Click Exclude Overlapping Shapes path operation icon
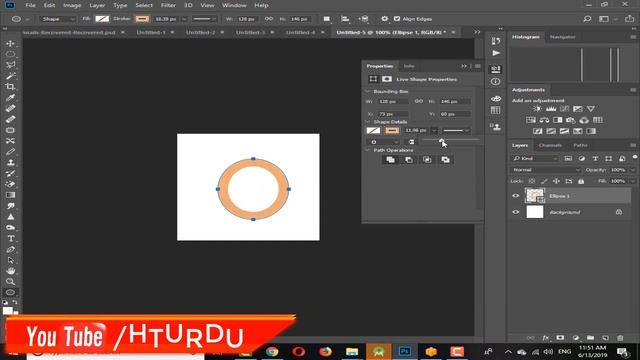 tap(445, 160)
